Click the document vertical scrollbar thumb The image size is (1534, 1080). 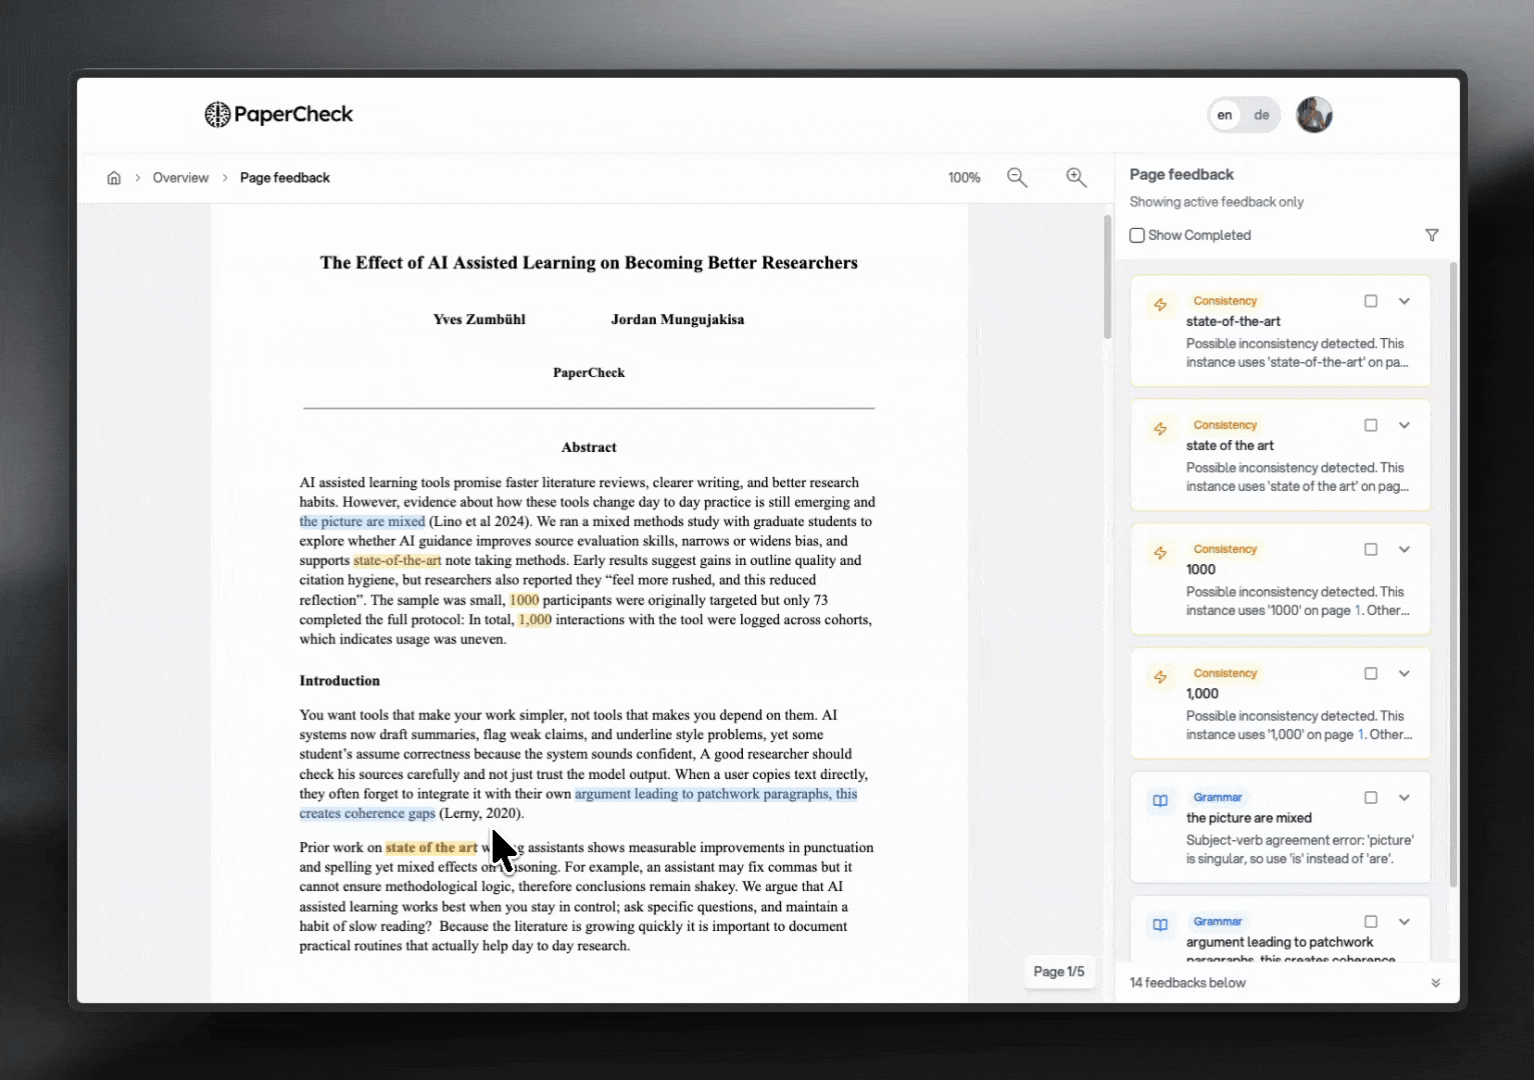pos(1107,277)
